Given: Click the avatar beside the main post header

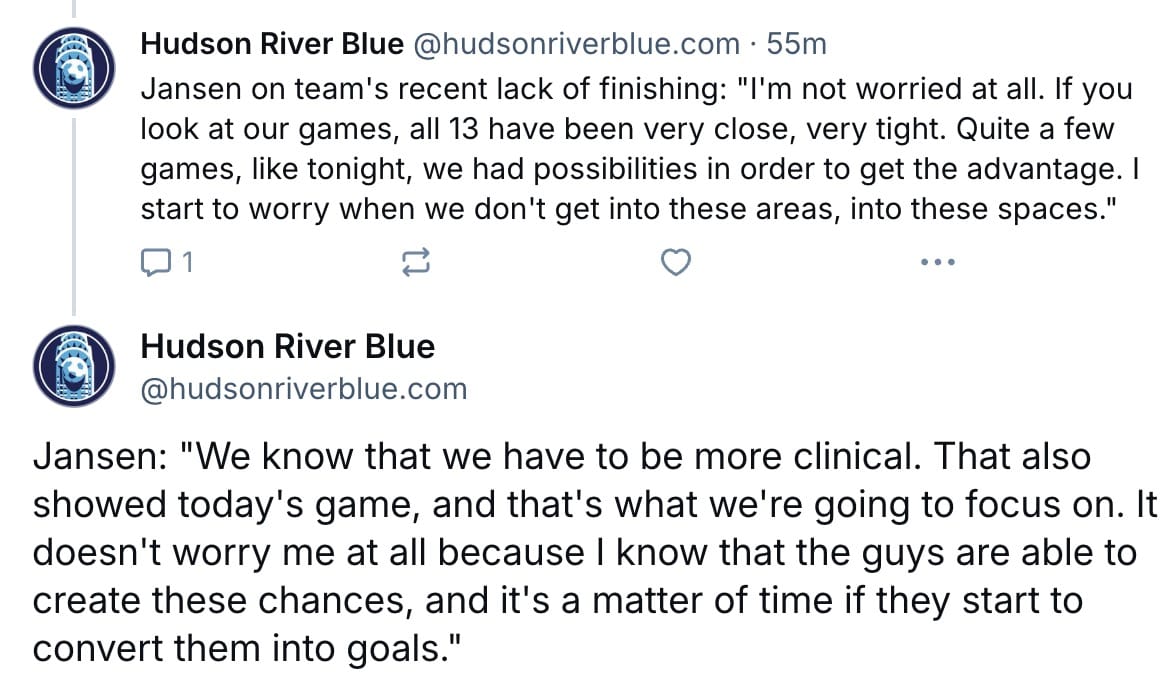Looking at the screenshot, I should (x=74, y=365).
